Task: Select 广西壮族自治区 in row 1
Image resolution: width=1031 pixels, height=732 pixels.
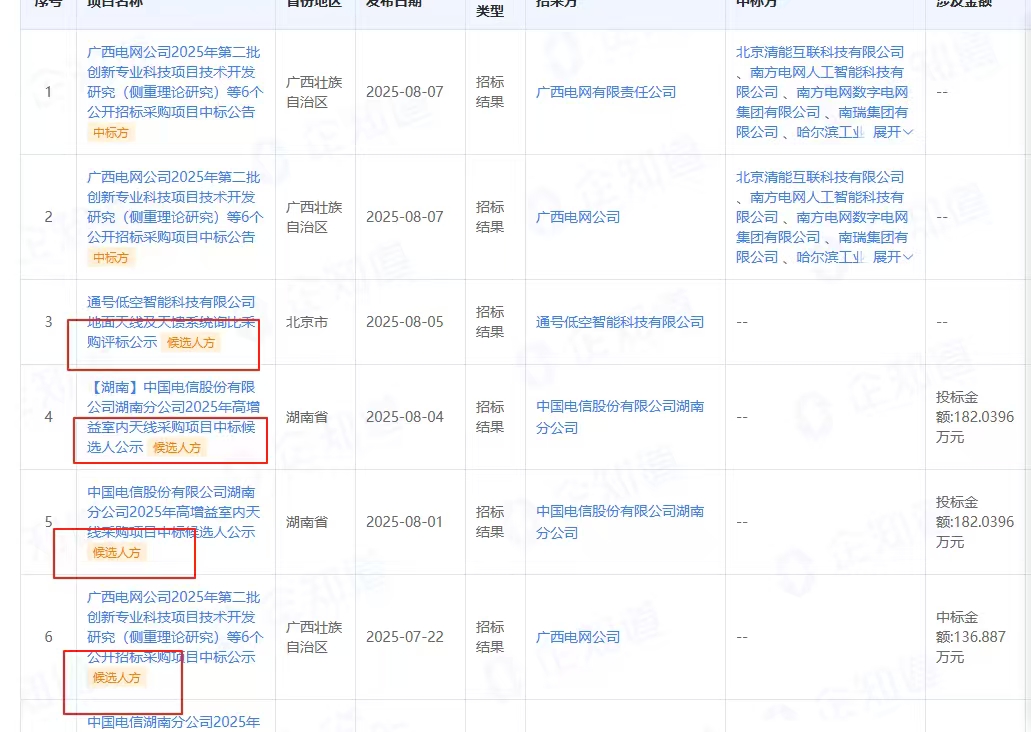Action: click(x=314, y=92)
